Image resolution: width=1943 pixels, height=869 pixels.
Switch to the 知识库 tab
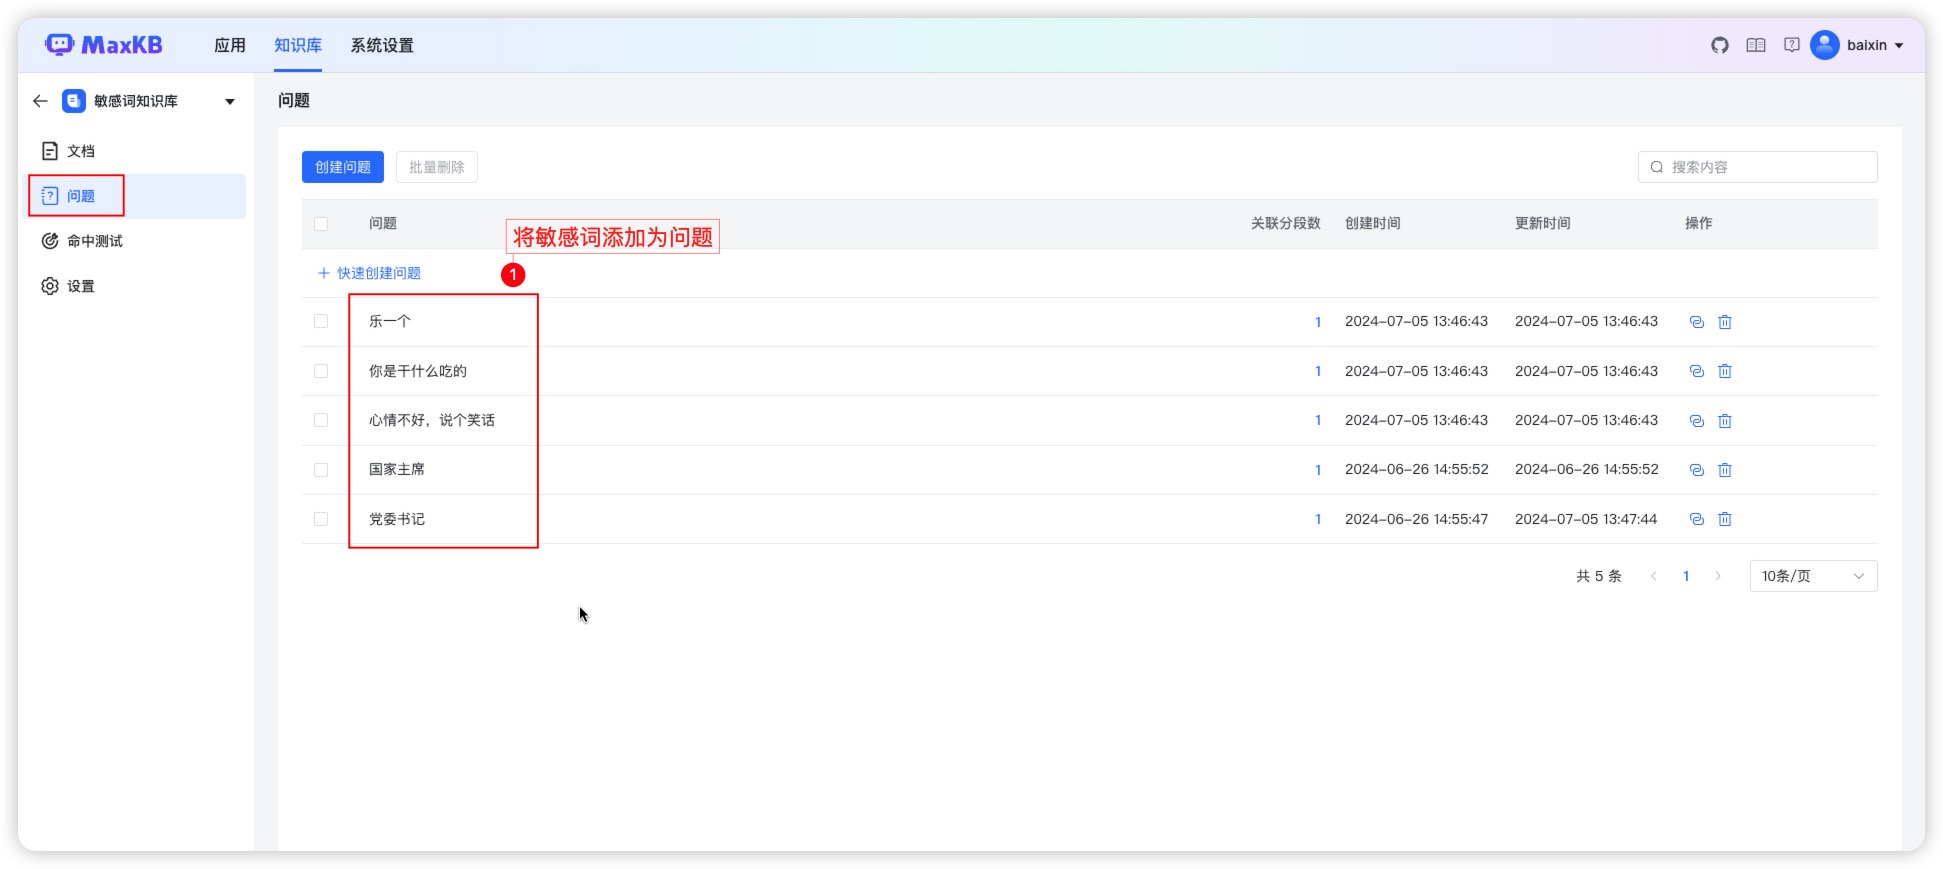click(298, 45)
